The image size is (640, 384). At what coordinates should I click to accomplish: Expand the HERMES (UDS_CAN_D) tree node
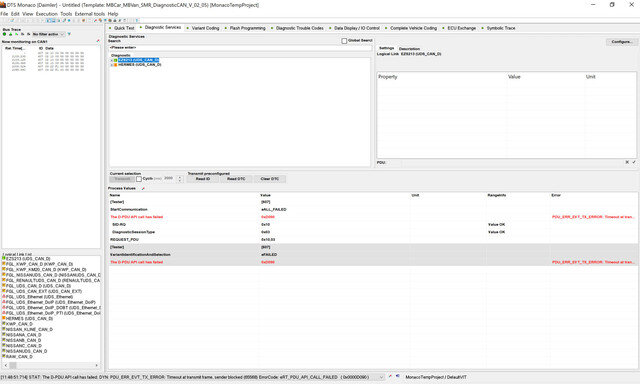click(111, 65)
